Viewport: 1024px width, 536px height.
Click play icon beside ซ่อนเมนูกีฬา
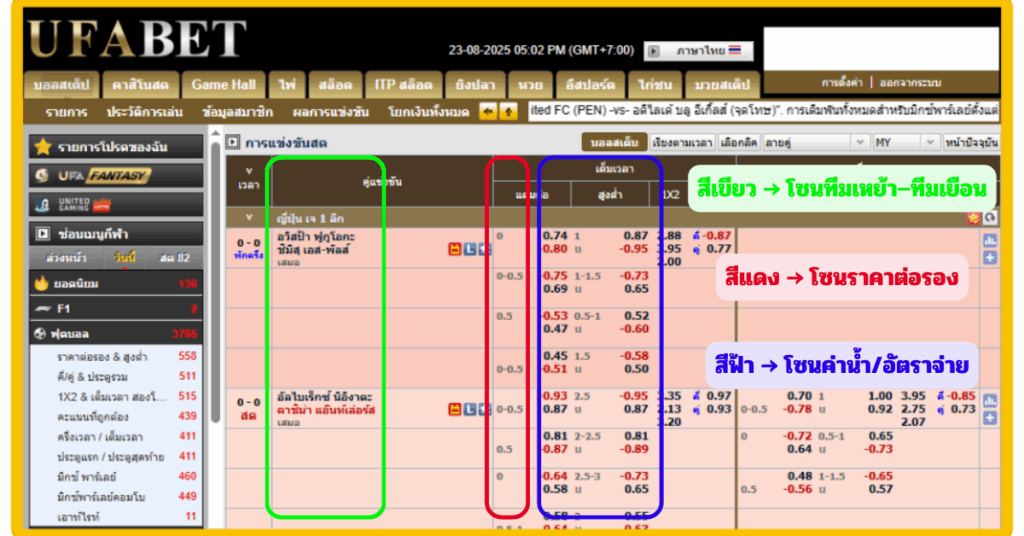[43, 234]
